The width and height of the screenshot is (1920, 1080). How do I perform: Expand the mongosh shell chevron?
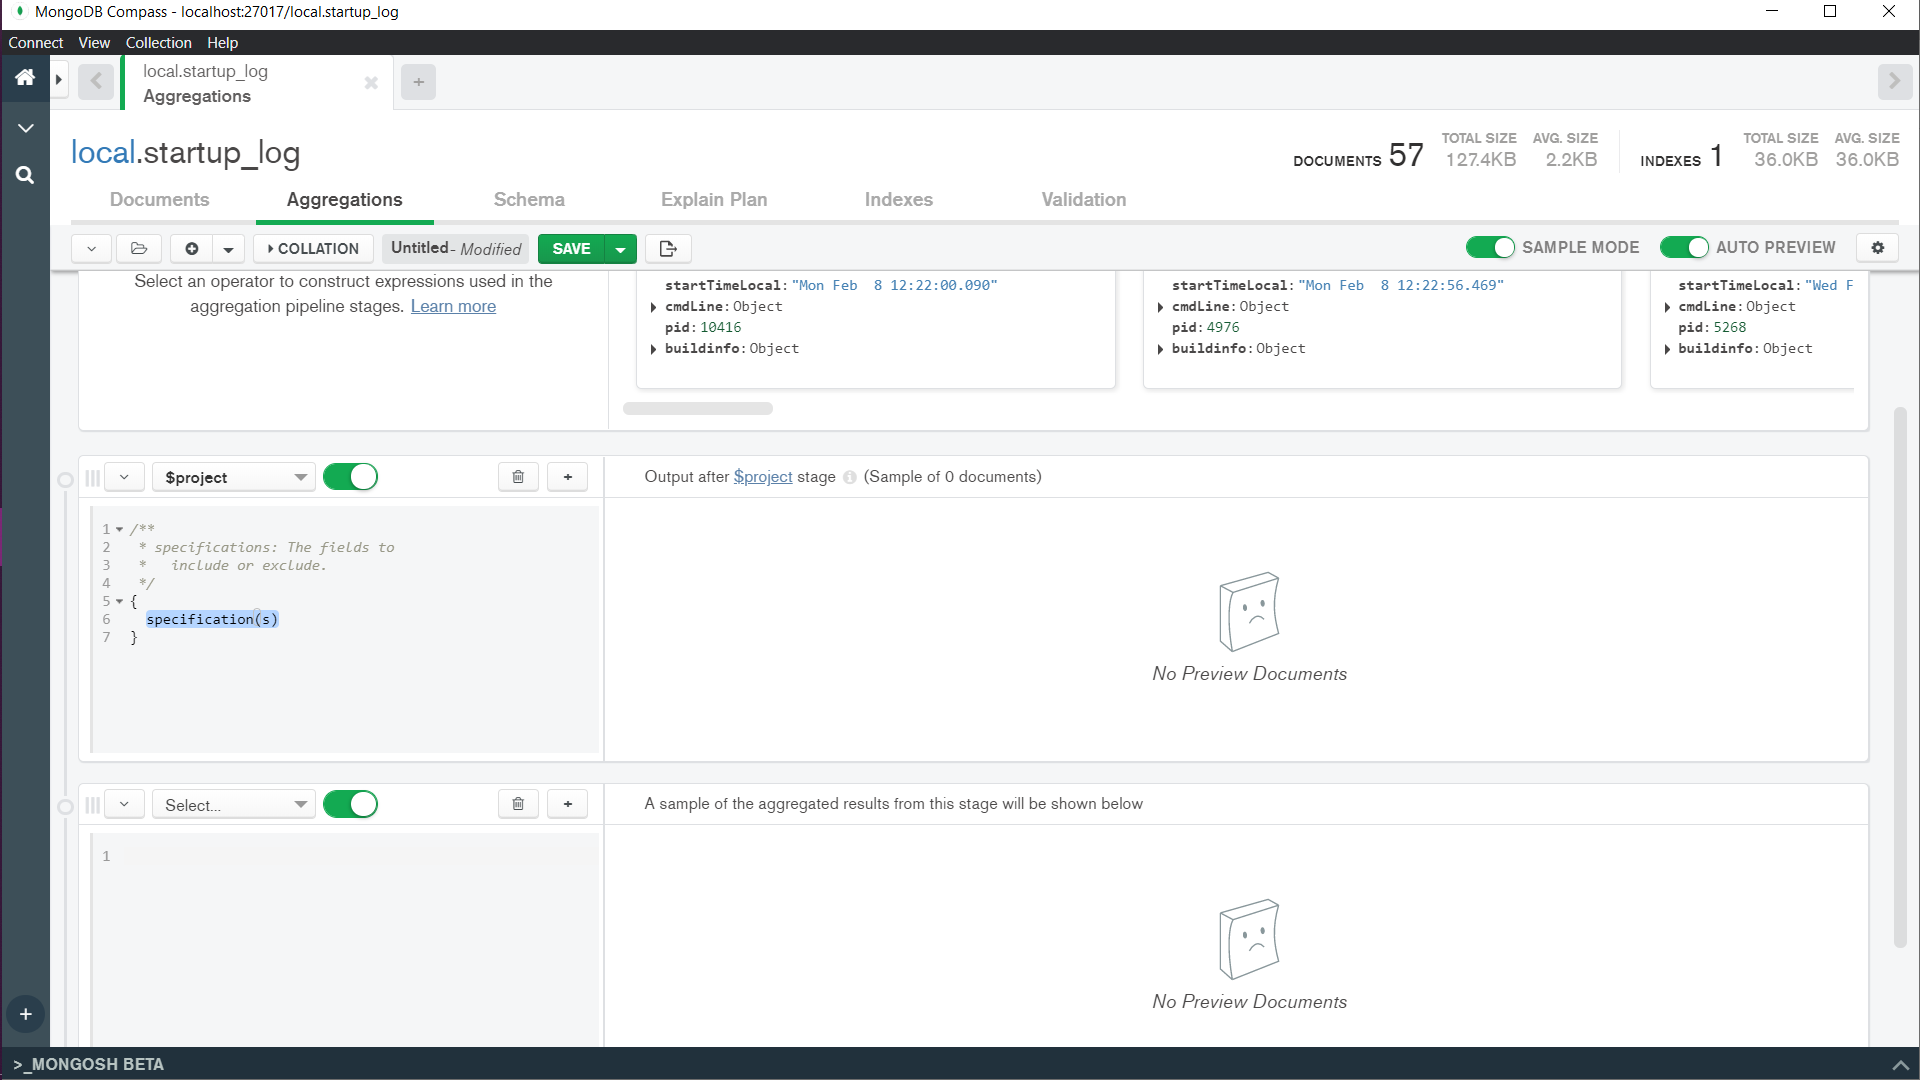[1900, 1065]
